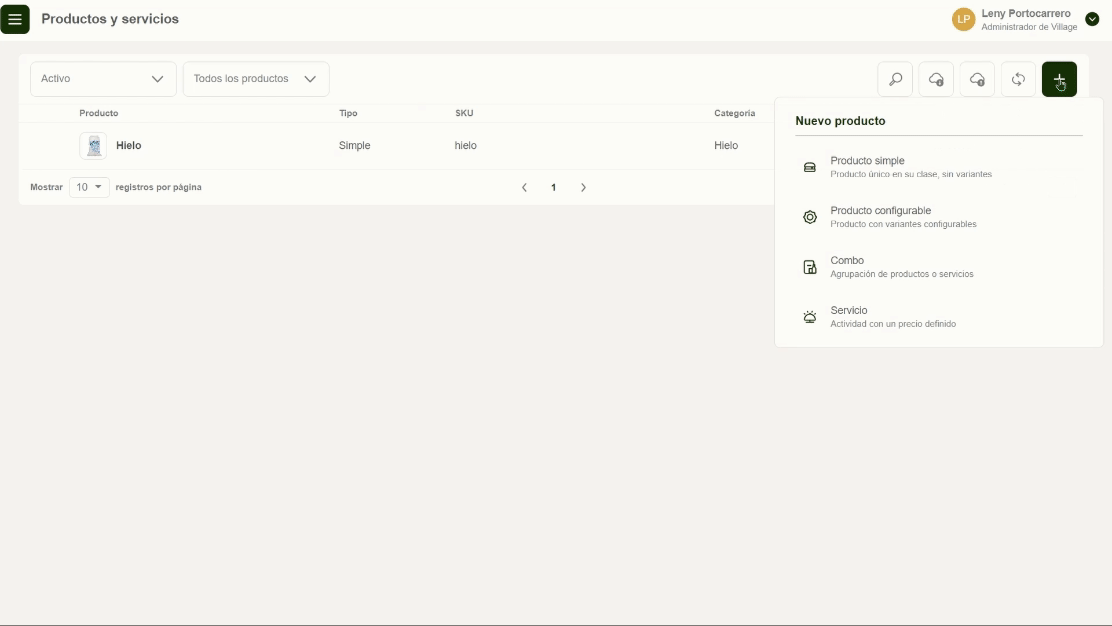Click the cloud icon beside the search button
Screen dimensions: 1112x626
pyautogui.click(x=936, y=79)
